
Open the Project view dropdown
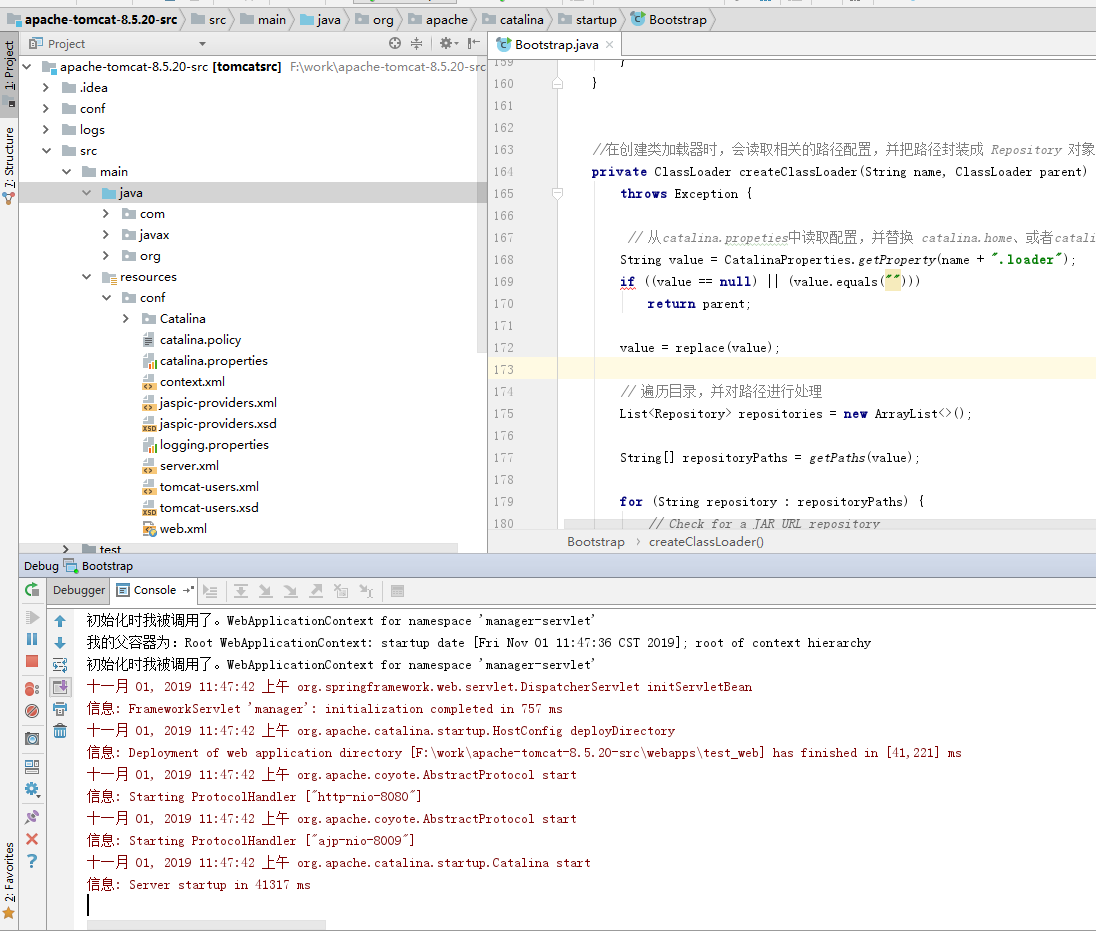[x=202, y=44]
